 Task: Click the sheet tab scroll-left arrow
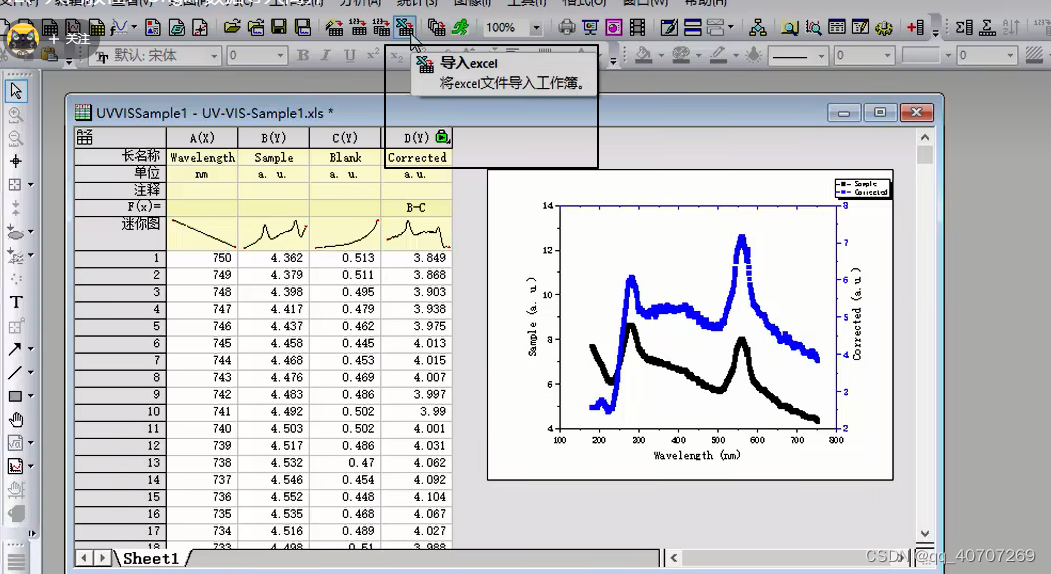click(x=84, y=558)
